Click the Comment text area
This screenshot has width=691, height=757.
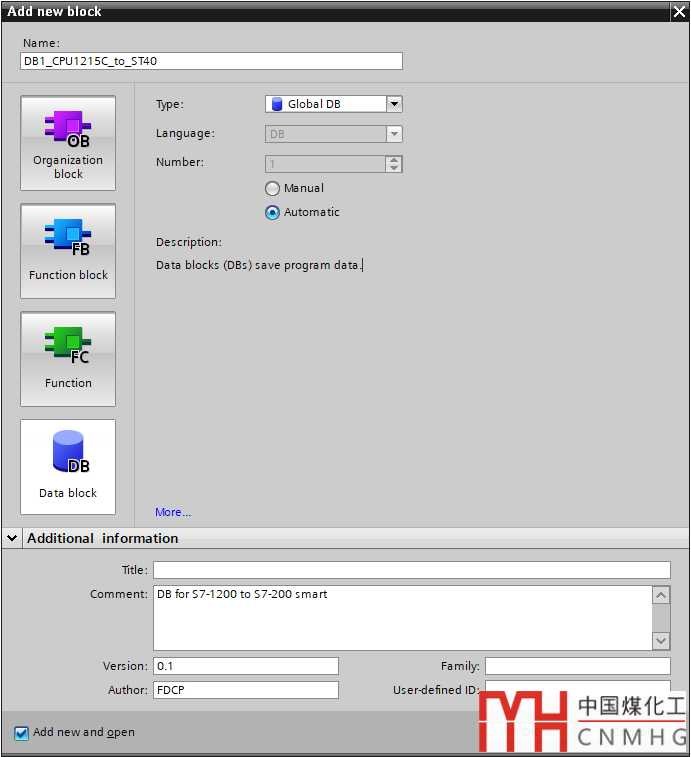click(403, 618)
